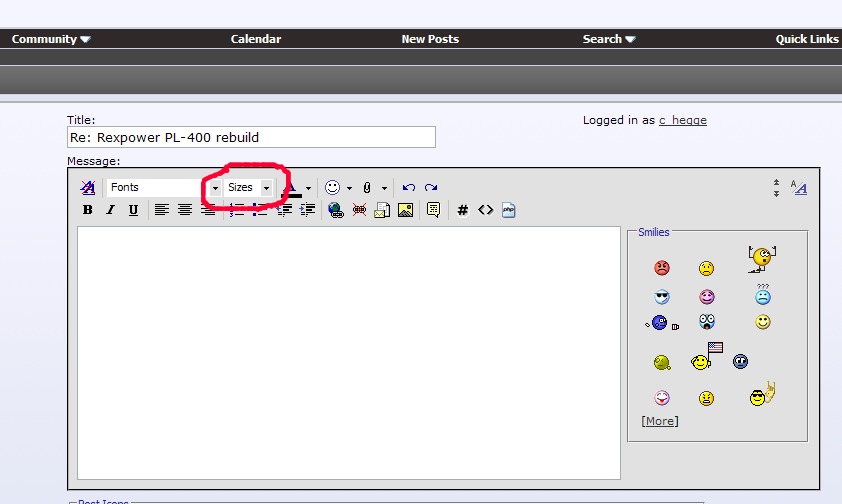Insert the dark blue rolling eyes smilie

740,361
